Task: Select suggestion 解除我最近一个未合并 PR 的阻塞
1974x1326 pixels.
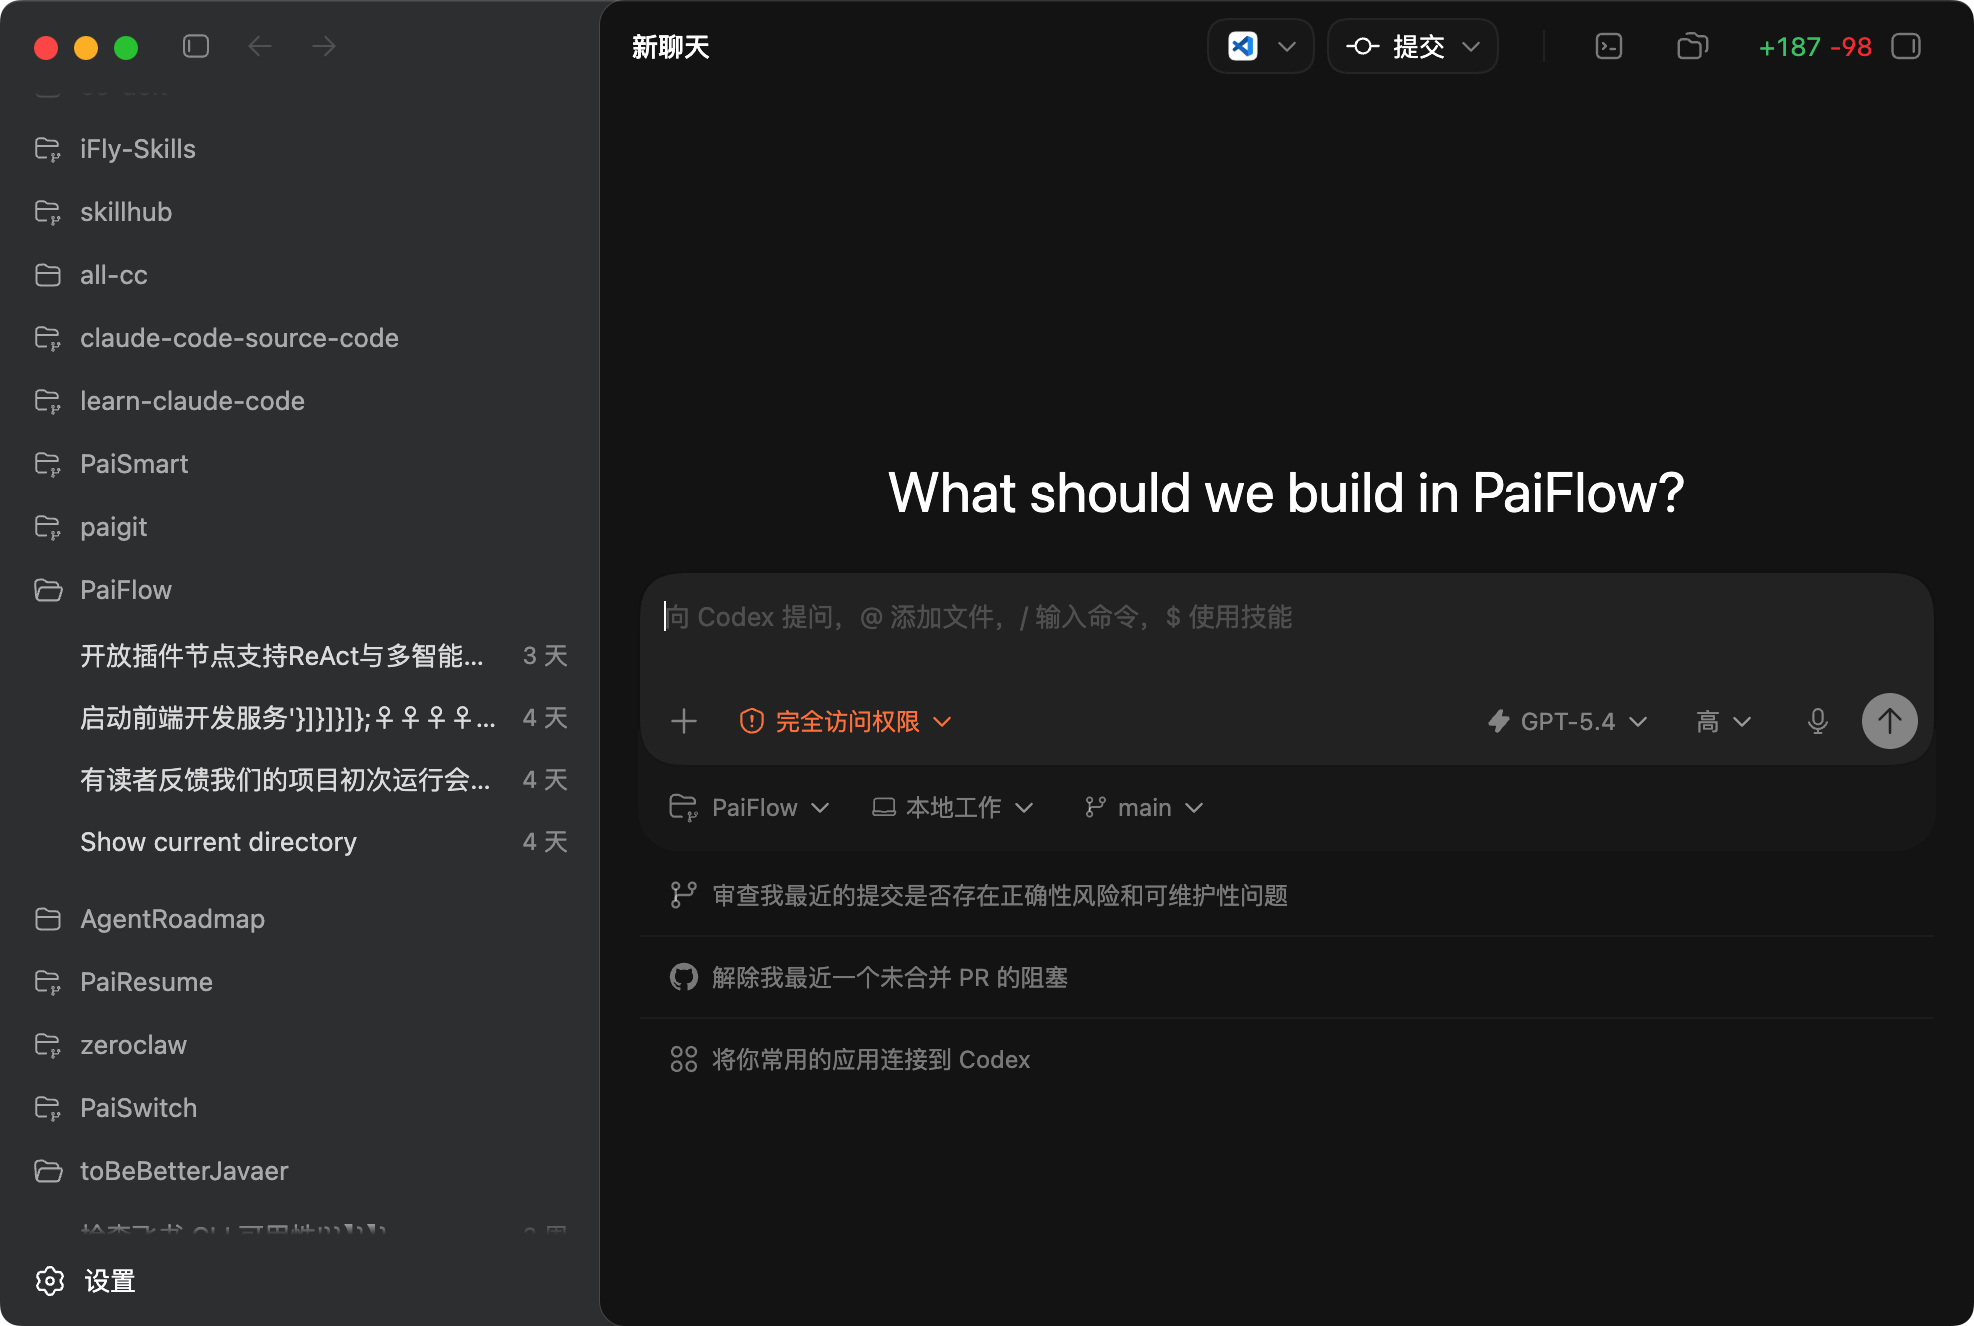Action: (x=1286, y=977)
